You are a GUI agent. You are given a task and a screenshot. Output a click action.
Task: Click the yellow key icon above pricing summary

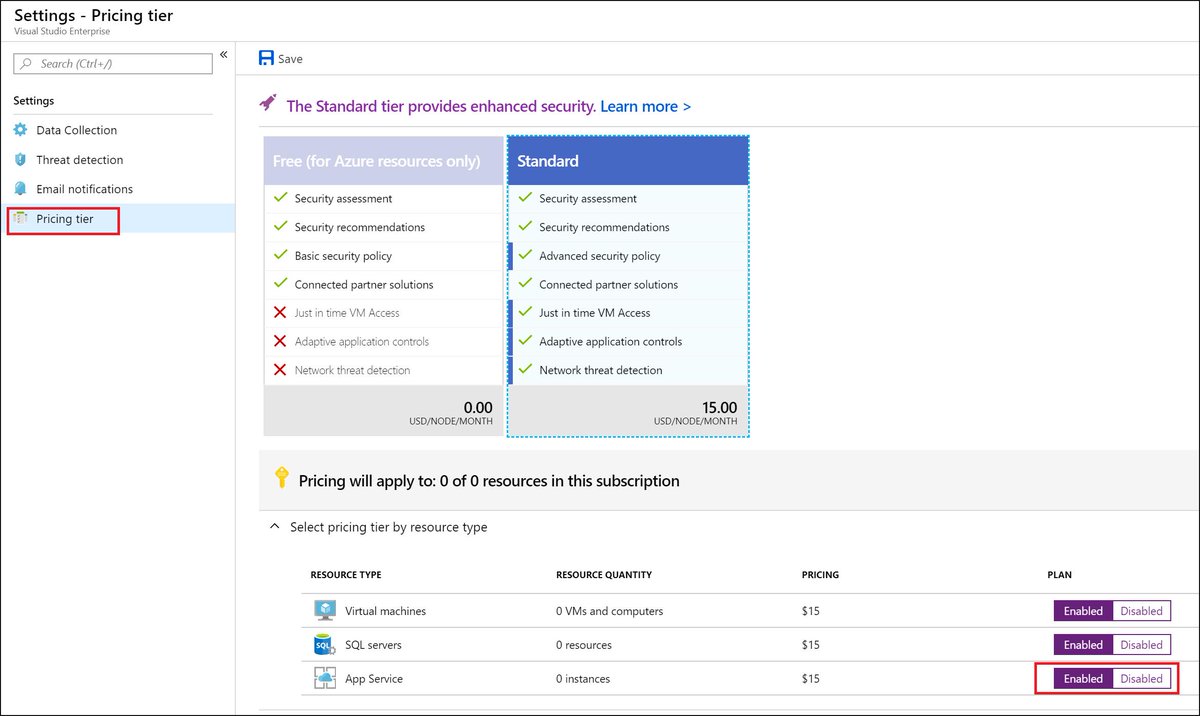coord(282,479)
